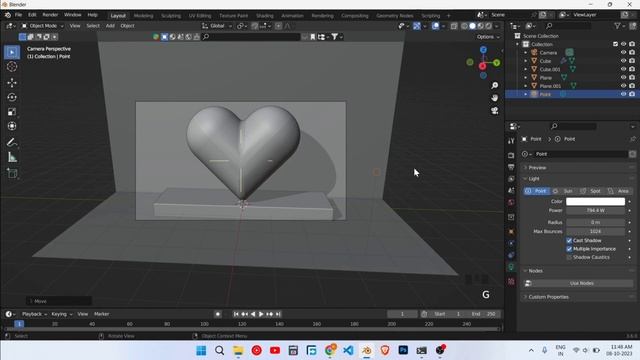This screenshot has height=360, width=640.
Task: Click the zoom magnifier viewport icon
Action: click(495, 85)
